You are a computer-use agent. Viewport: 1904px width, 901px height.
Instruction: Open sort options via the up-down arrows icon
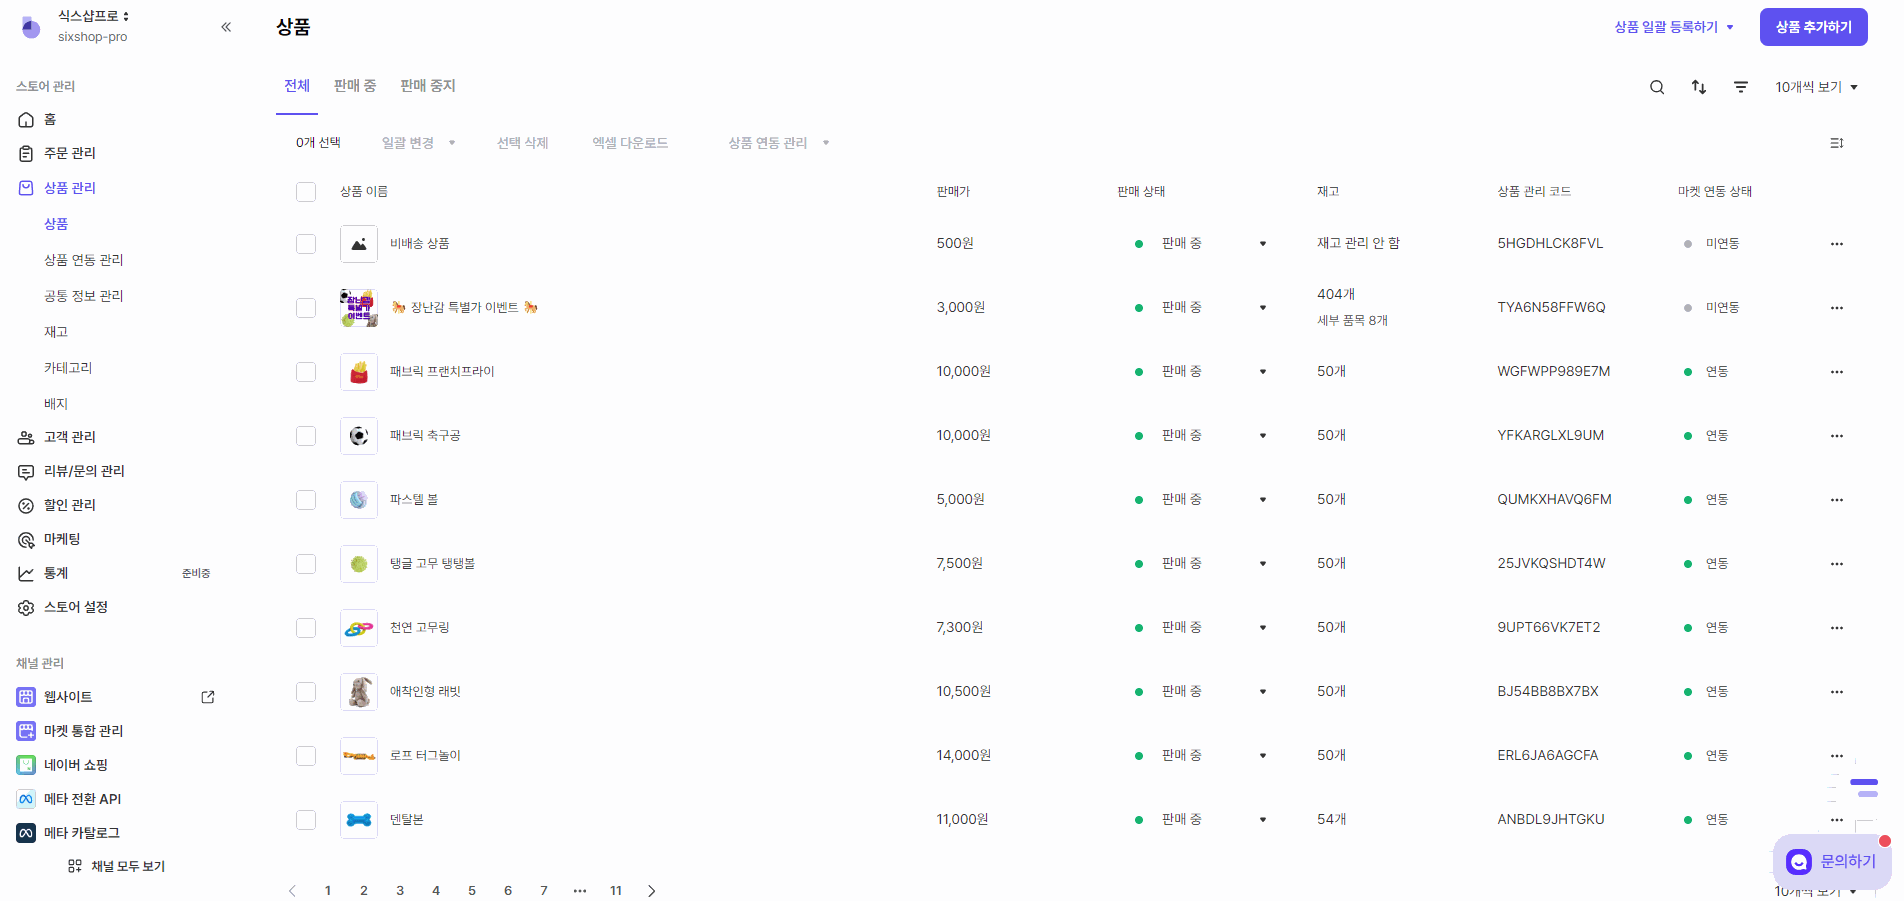pyautogui.click(x=1699, y=87)
